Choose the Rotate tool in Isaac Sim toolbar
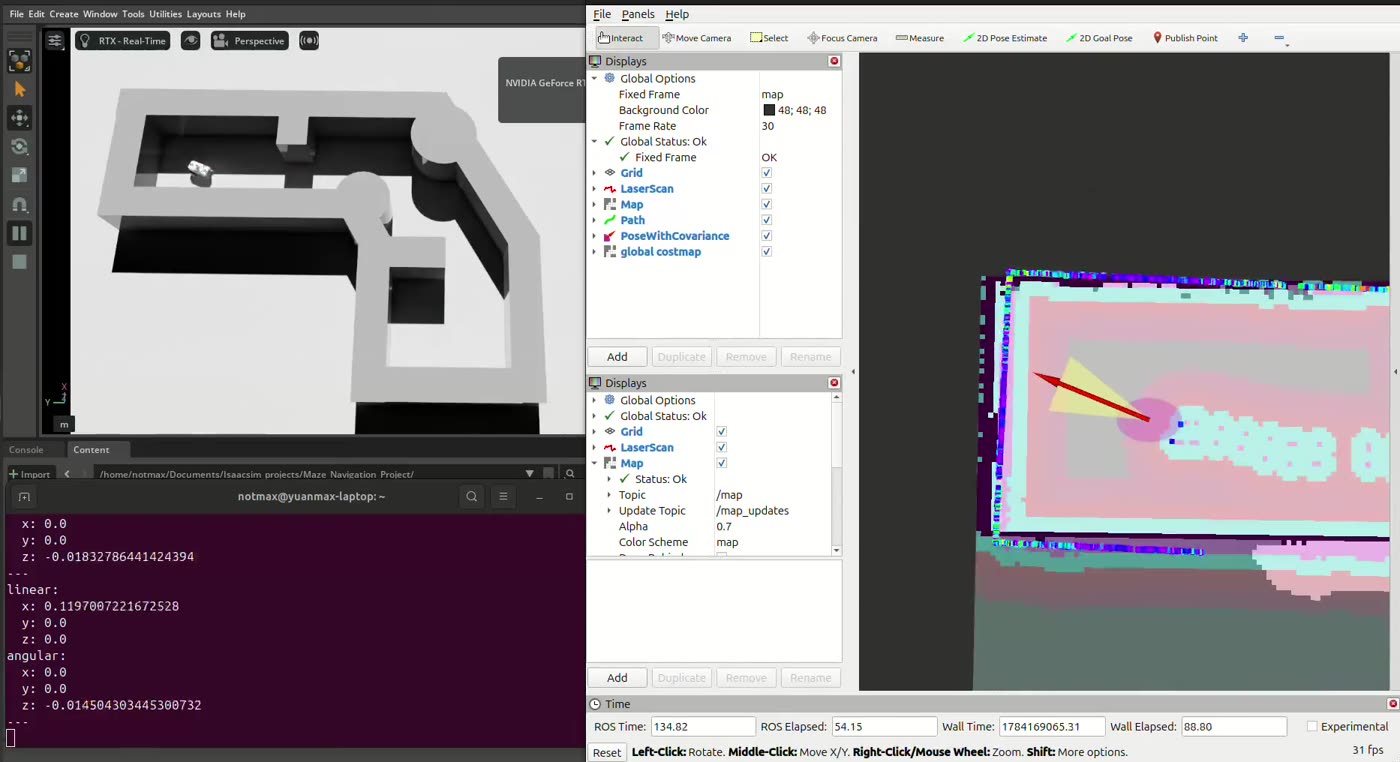 tap(19, 147)
